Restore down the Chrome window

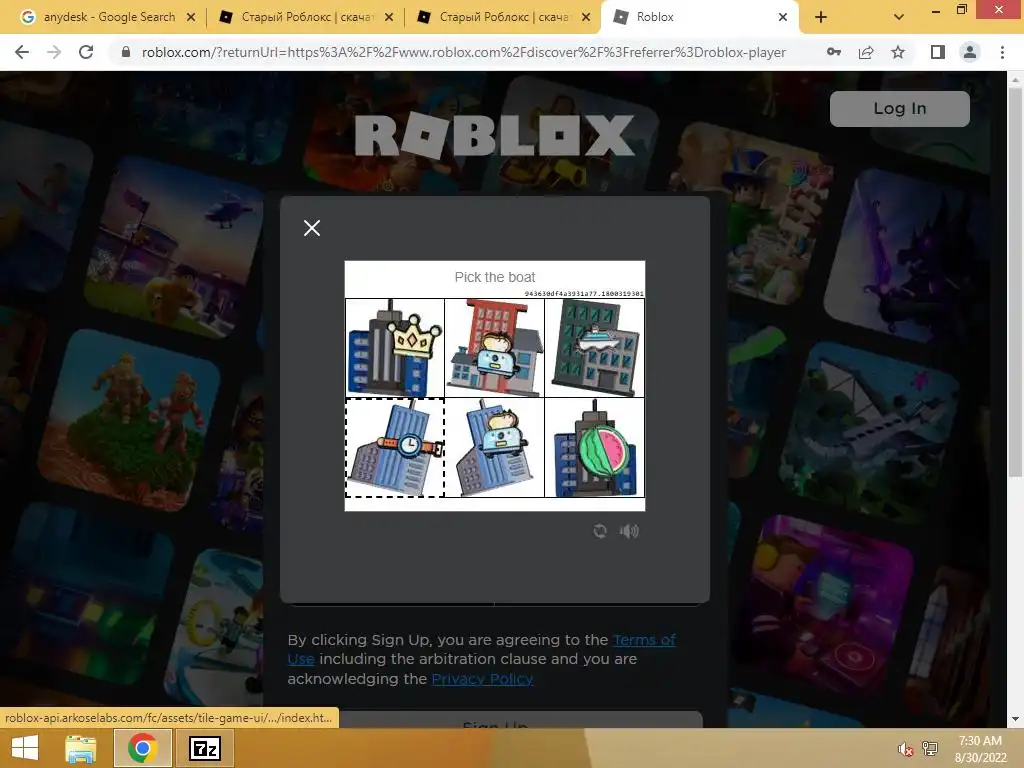(x=961, y=10)
